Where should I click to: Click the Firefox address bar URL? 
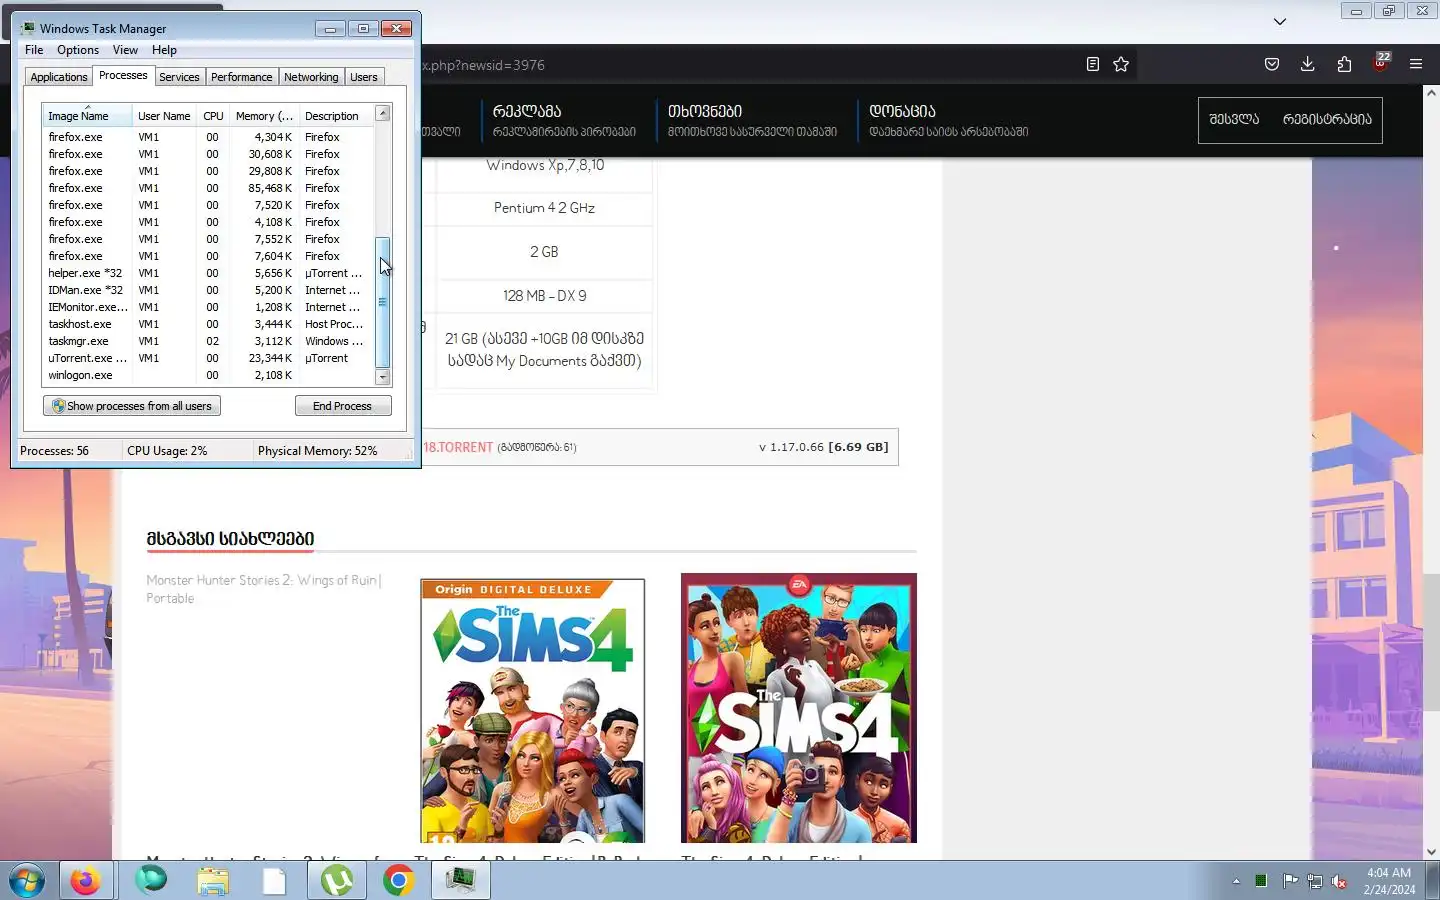click(483, 65)
